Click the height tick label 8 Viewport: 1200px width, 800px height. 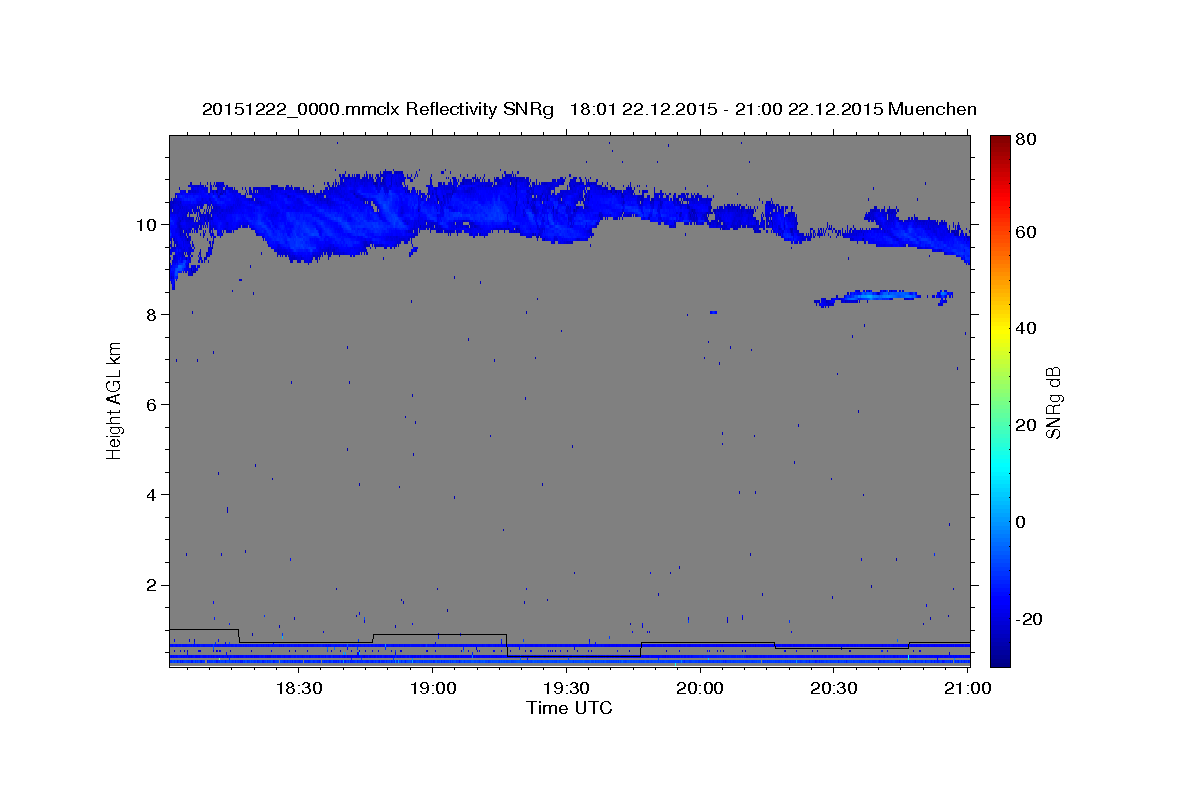[x=152, y=314]
